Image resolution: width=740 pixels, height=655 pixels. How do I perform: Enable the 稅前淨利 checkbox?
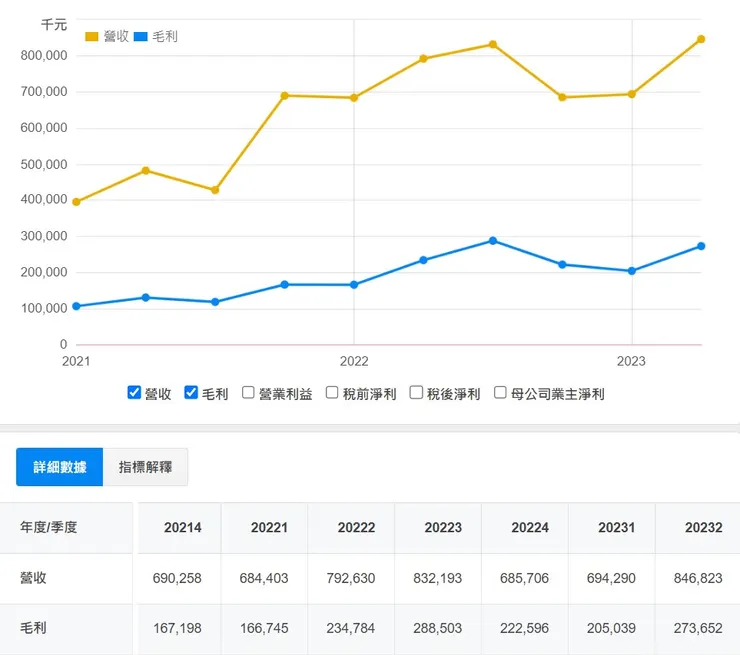(x=332, y=393)
